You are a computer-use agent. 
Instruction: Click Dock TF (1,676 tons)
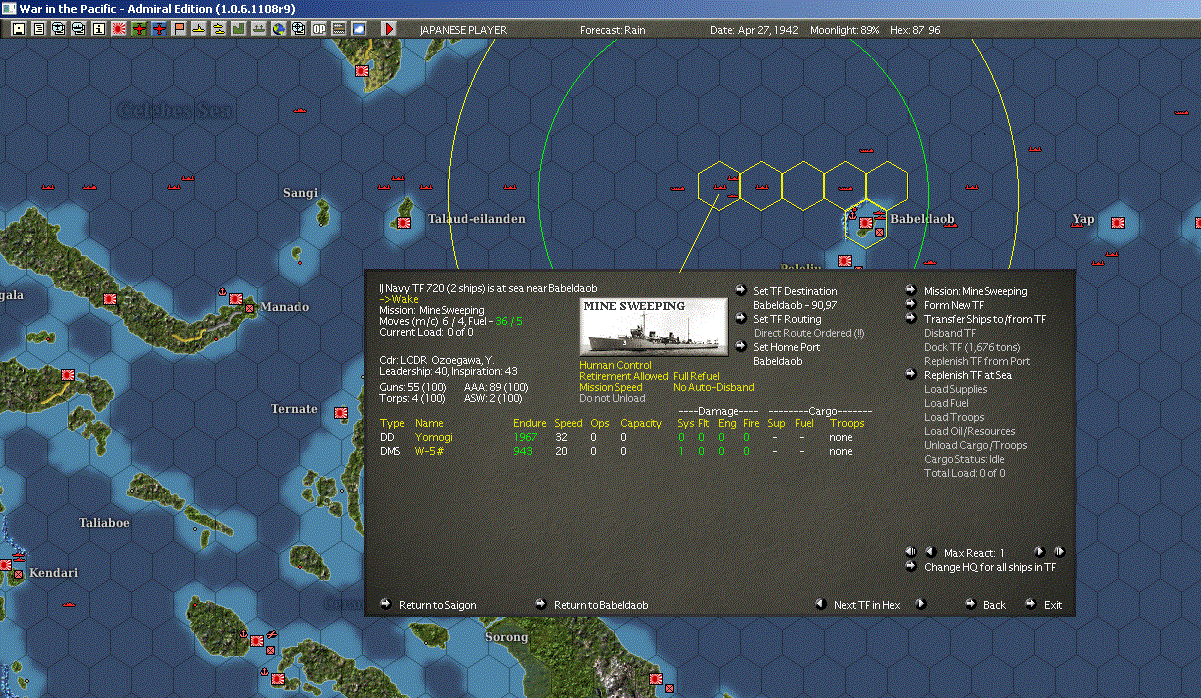click(x=972, y=347)
